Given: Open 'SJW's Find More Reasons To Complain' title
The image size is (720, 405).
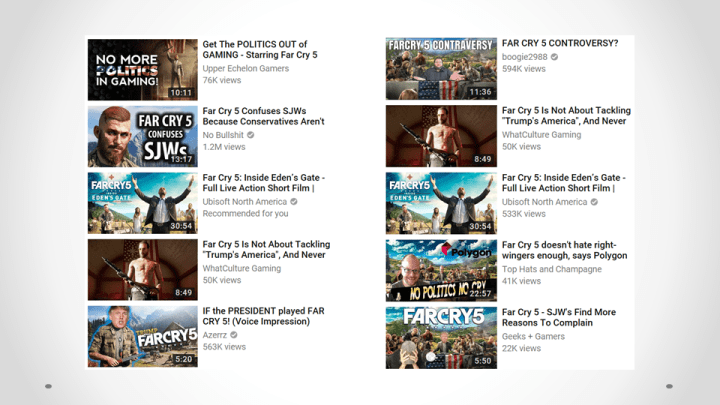Looking at the screenshot, I should point(559,317).
